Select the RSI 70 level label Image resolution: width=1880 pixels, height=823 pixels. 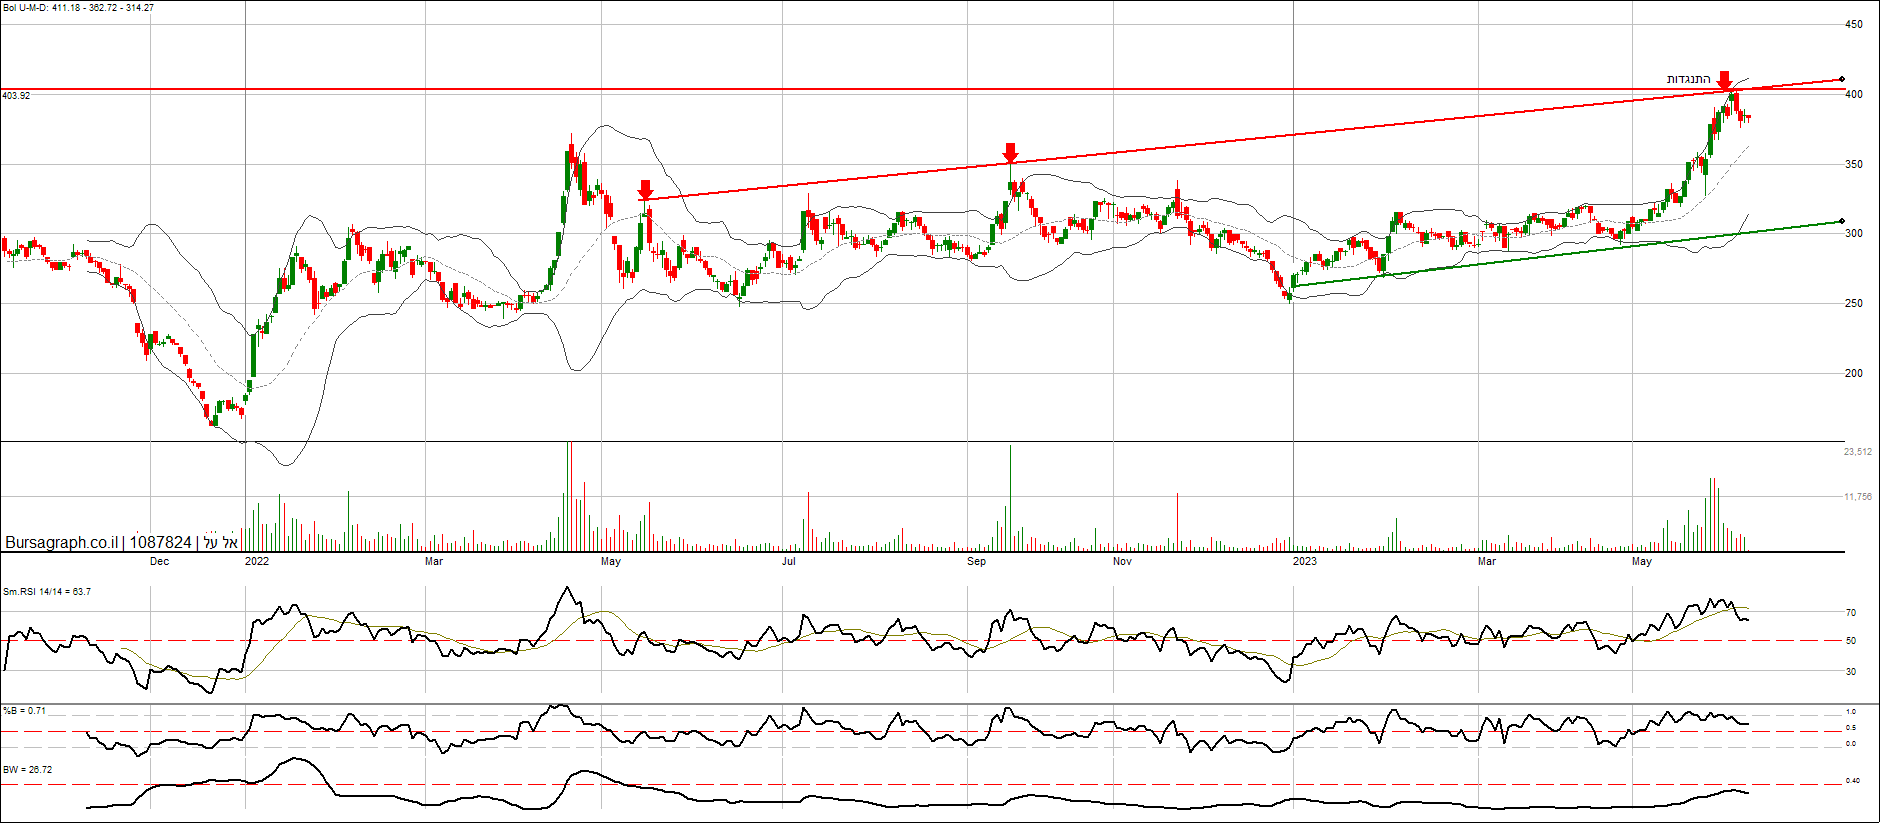(x=1851, y=613)
